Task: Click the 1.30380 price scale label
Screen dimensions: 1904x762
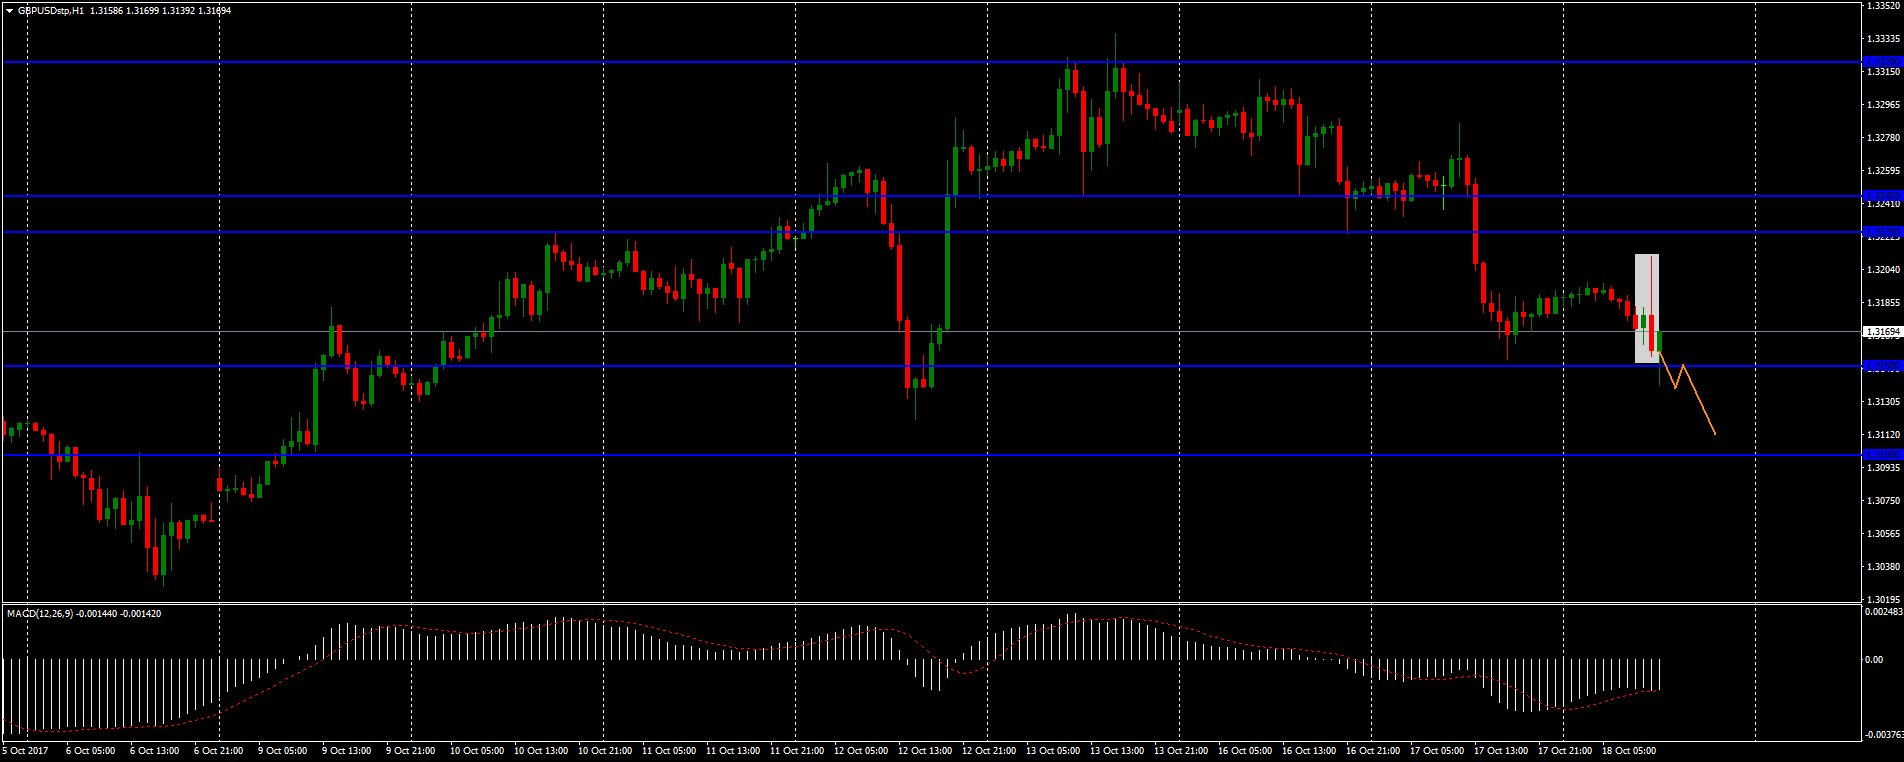Action: 1884,566
